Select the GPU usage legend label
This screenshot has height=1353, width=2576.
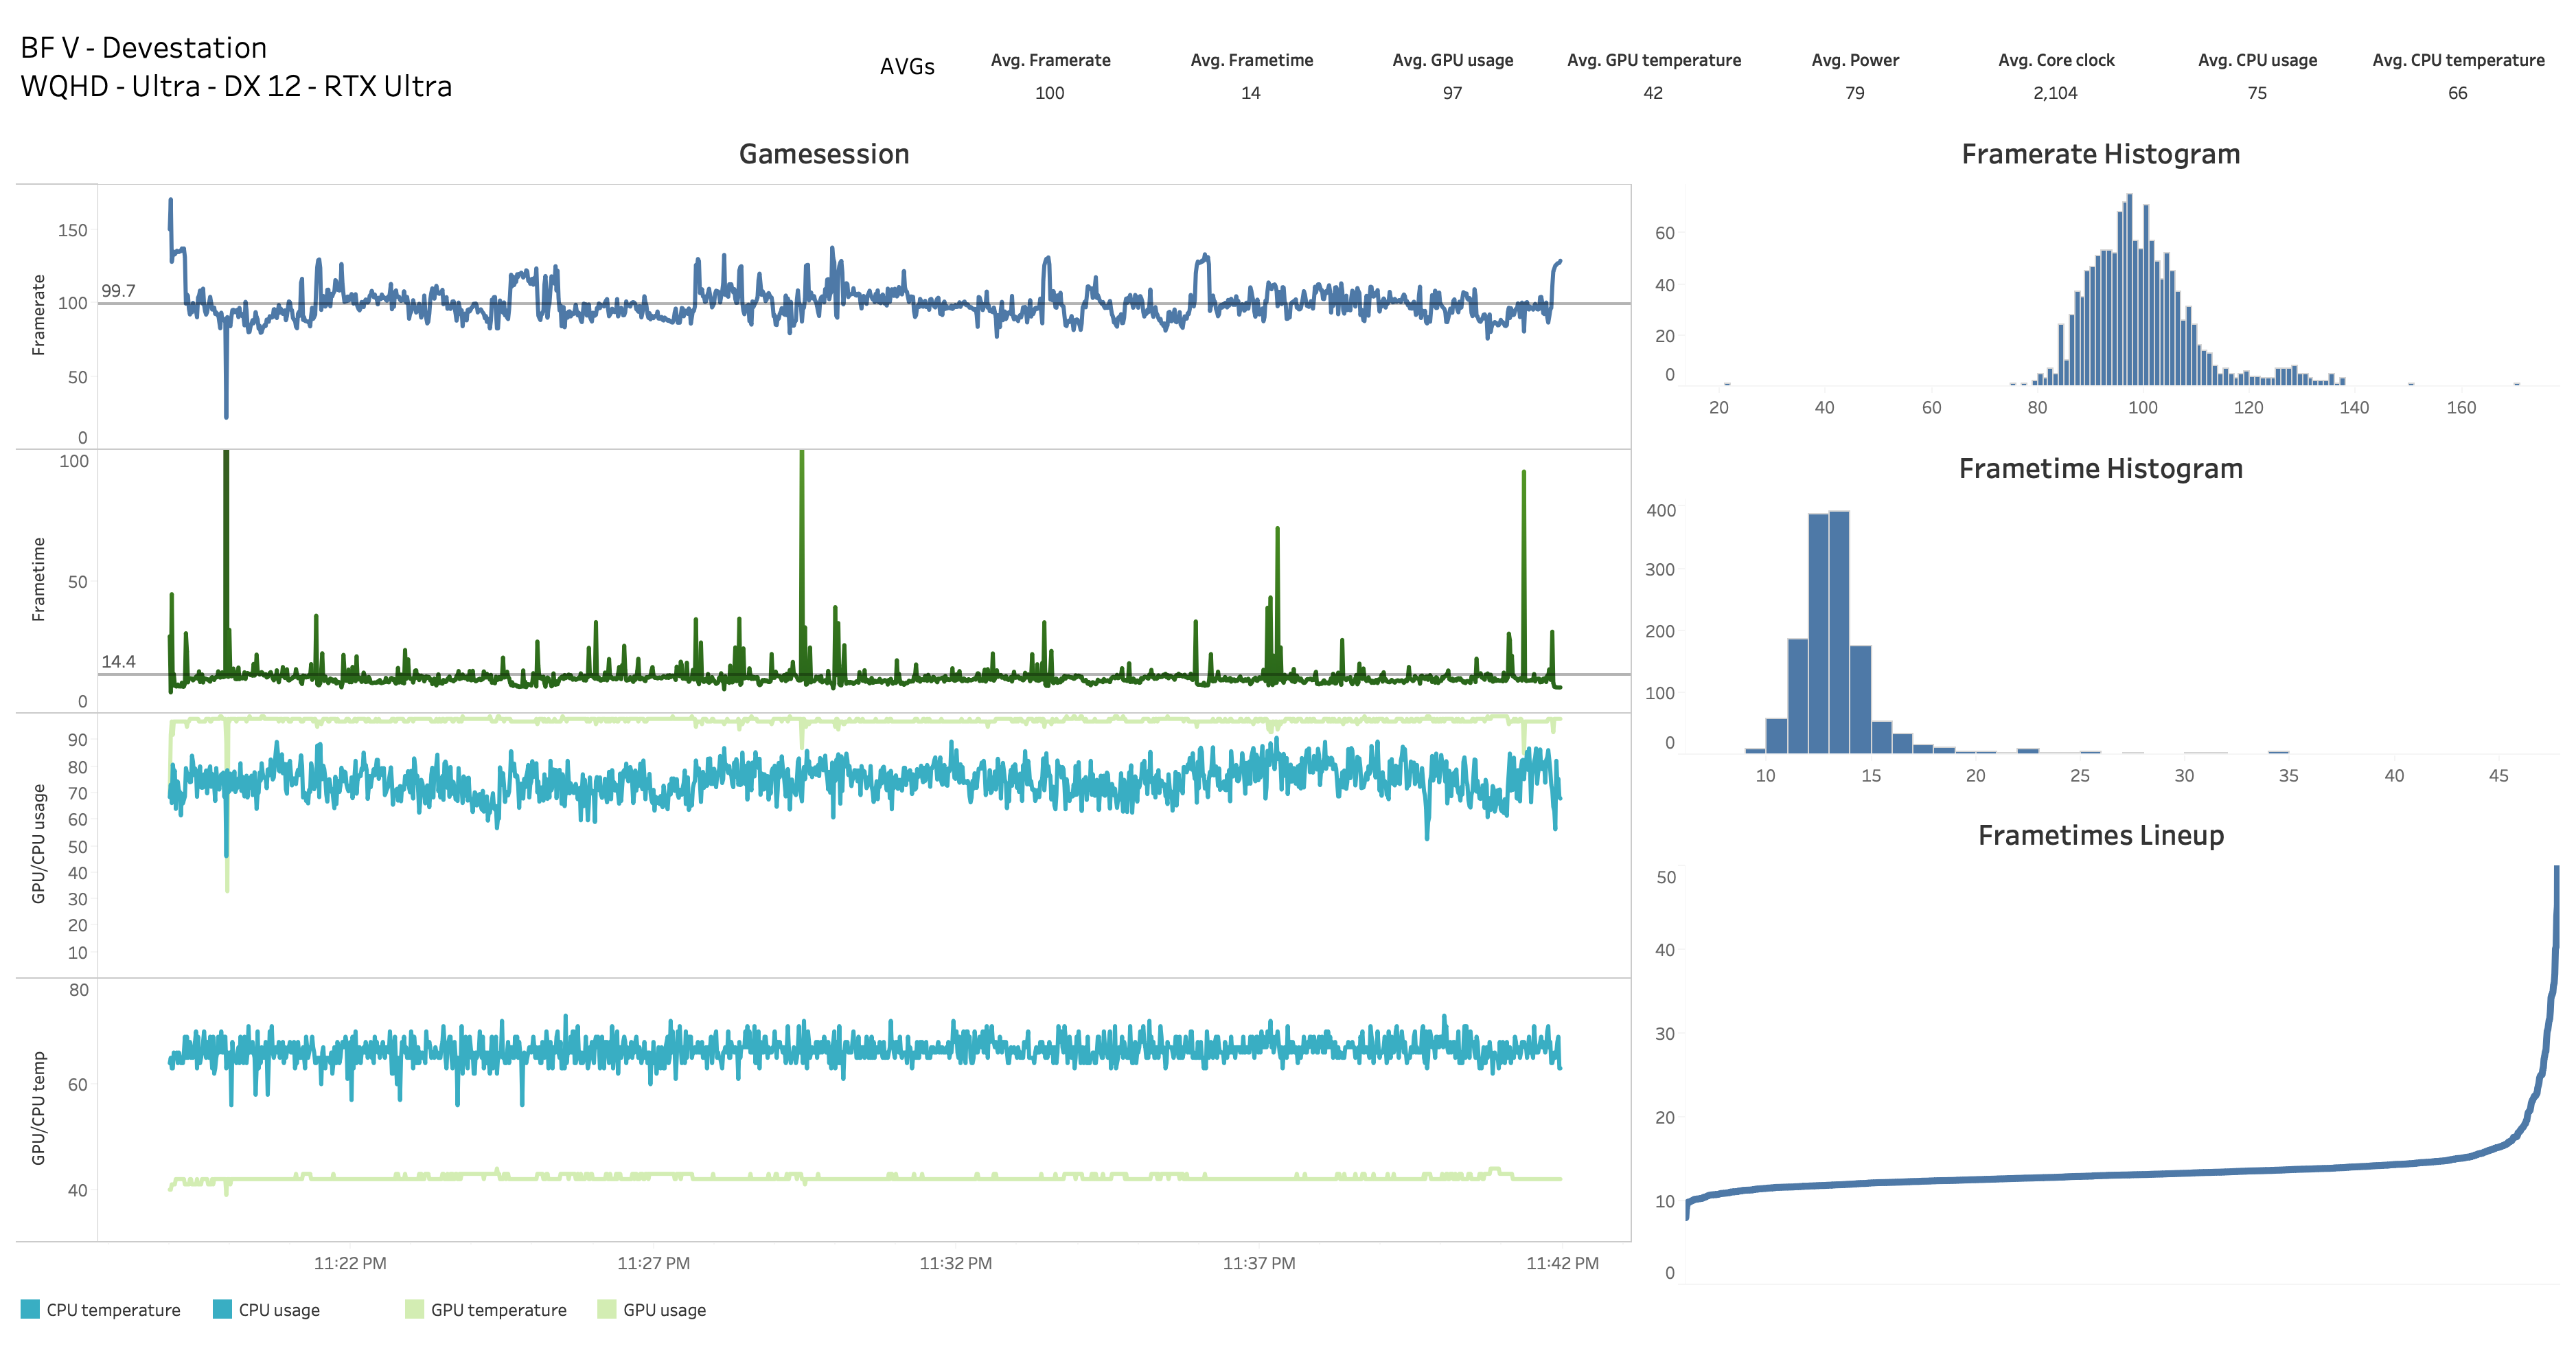click(x=664, y=1310)
